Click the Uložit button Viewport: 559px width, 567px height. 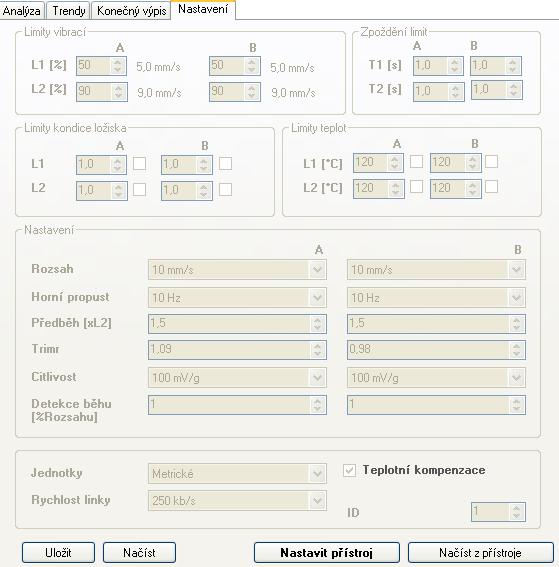click(58, 553)
